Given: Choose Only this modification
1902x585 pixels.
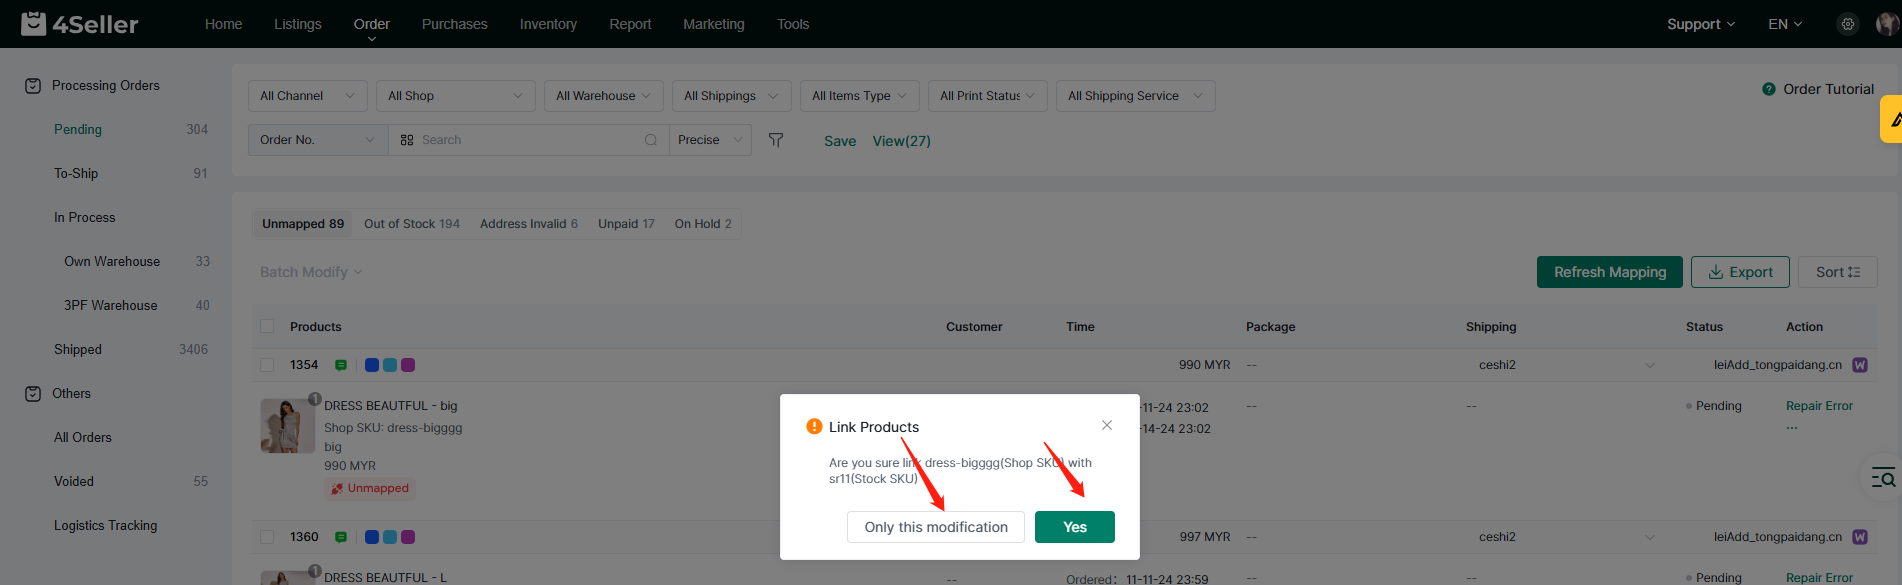Looking at the screenshot, I should tap(935, 527).
